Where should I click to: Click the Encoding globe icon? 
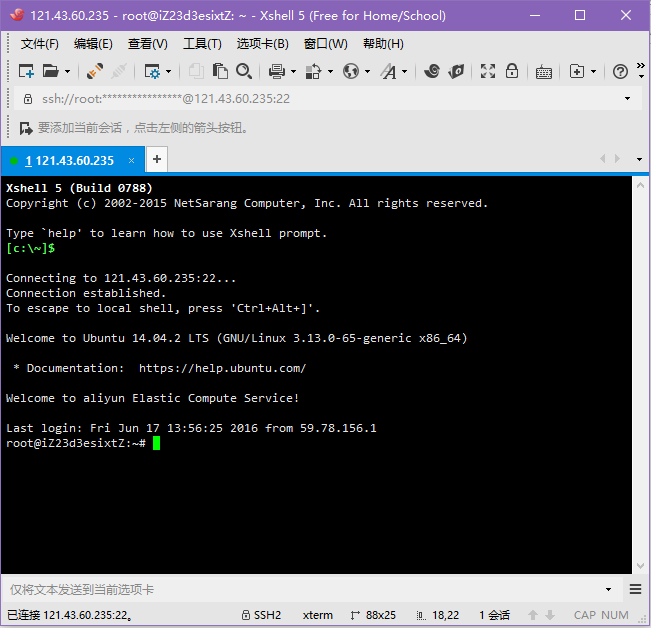pos(351,71)
